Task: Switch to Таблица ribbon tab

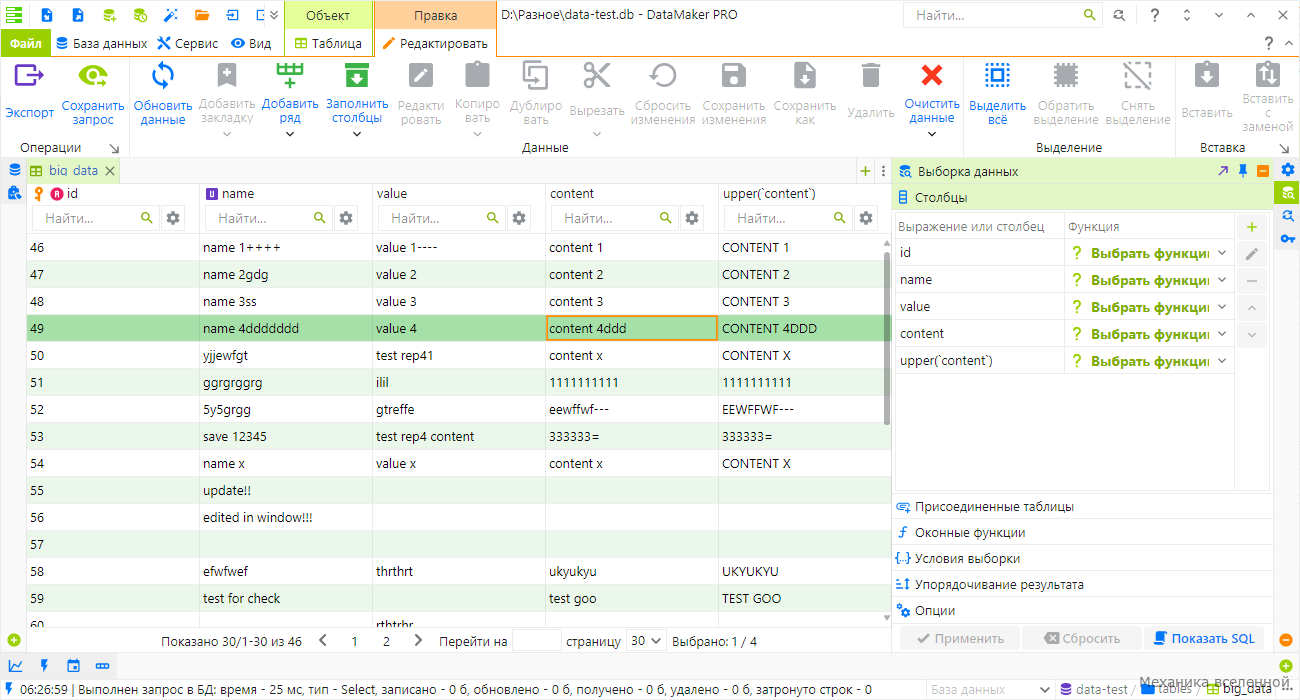Action: point(328,43)
